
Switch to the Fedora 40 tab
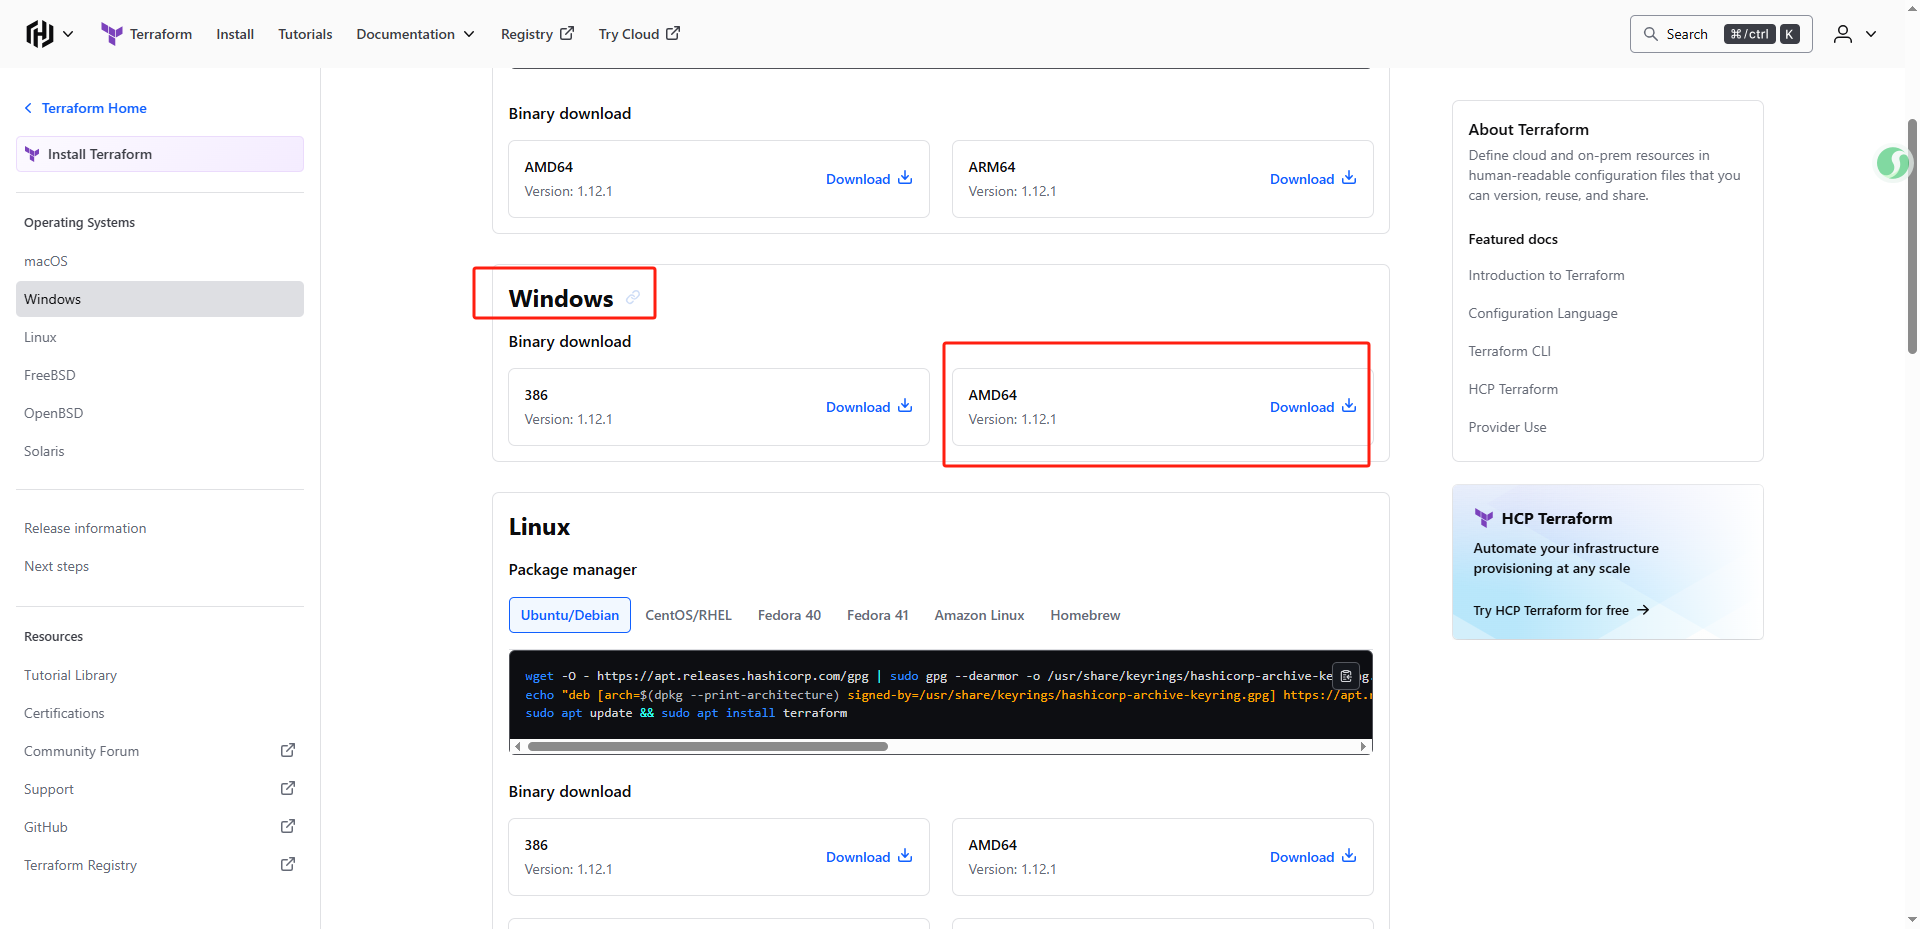[x=789, y=615]
